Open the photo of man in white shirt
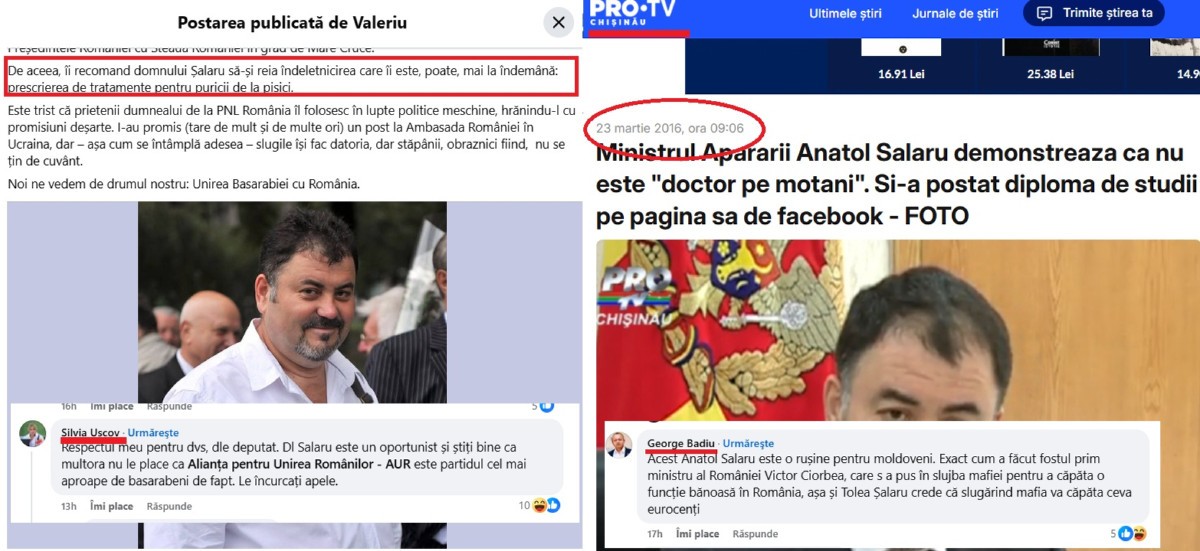This screenshot has width=1200, height=551. click(293, 302)
